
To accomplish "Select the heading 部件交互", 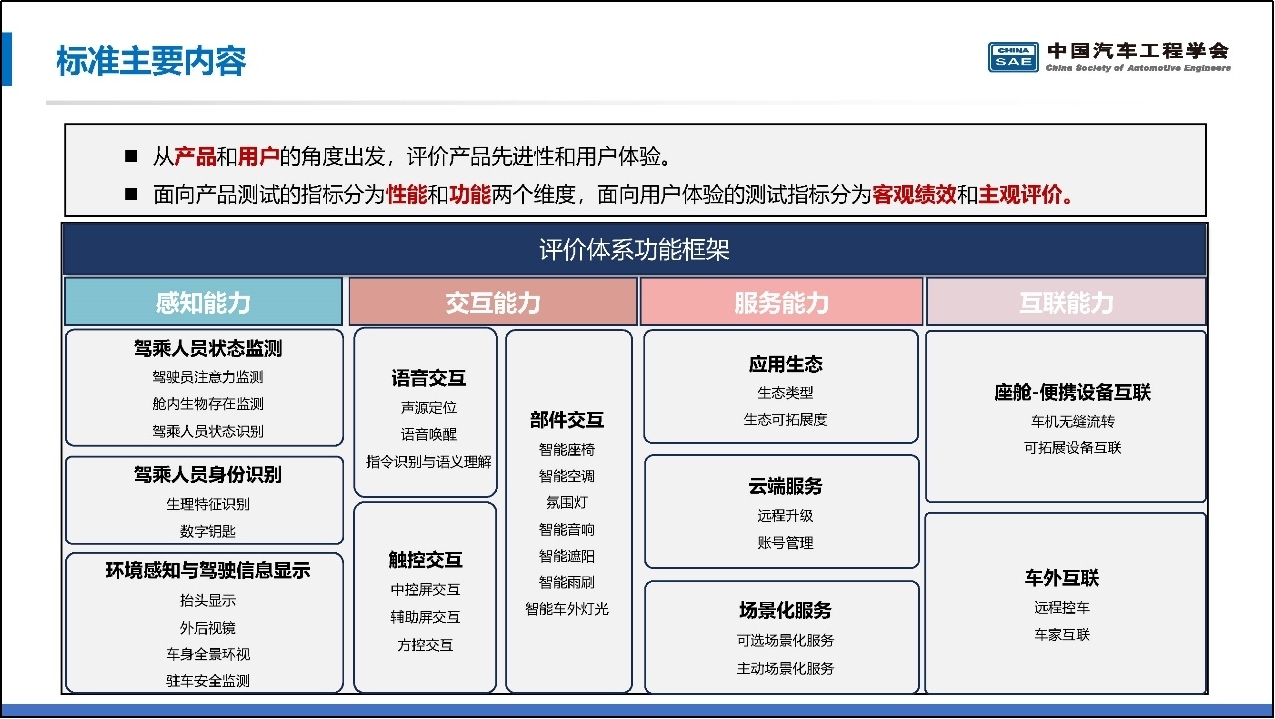I will pyautogui.click(x=567, y=420).
